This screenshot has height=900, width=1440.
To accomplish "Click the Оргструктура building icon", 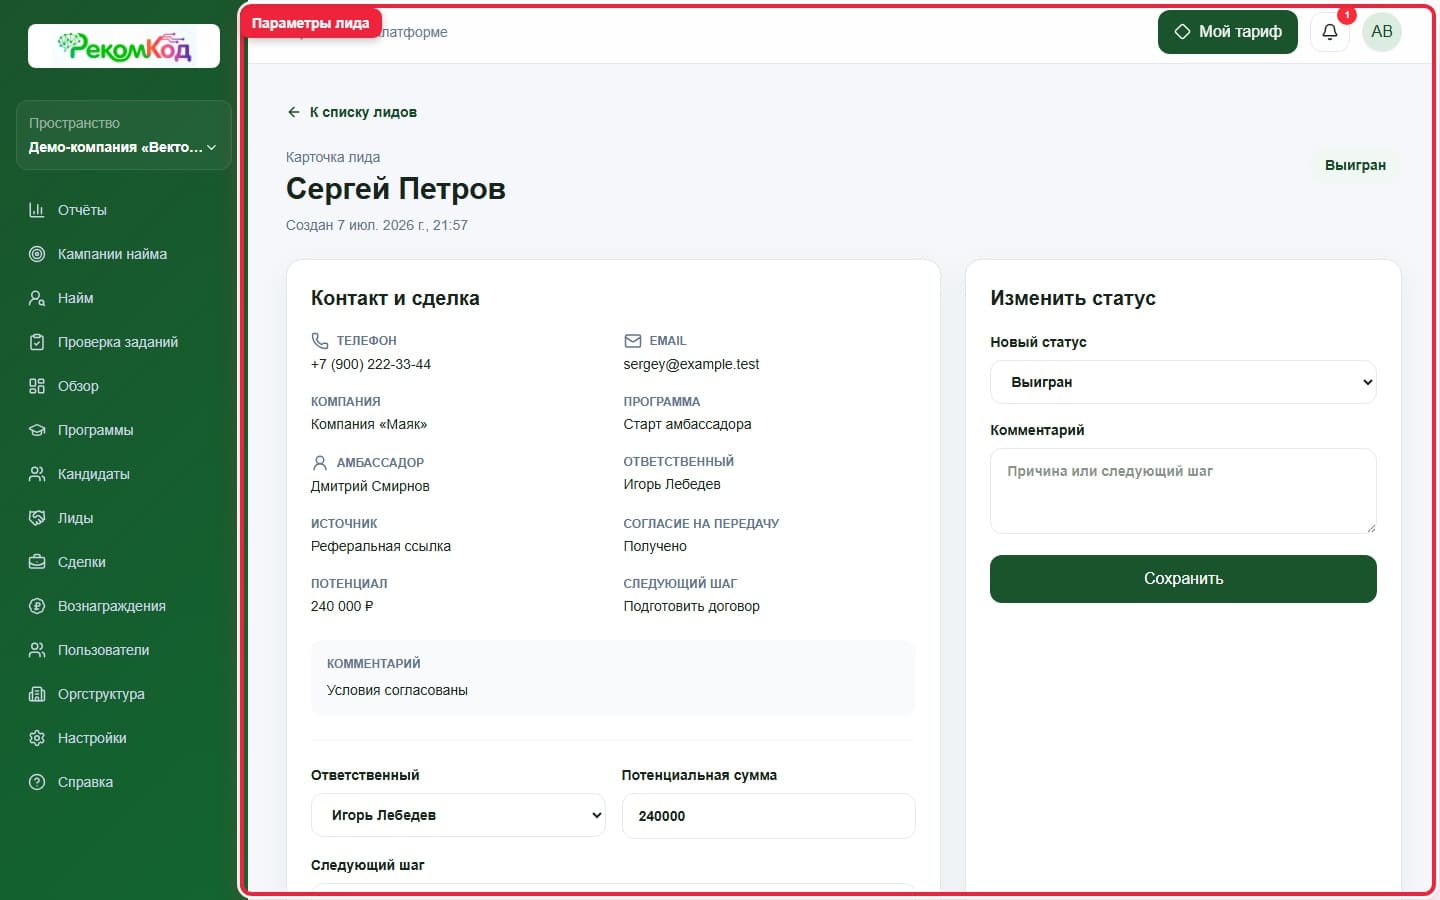I will (x=37, y=694).
